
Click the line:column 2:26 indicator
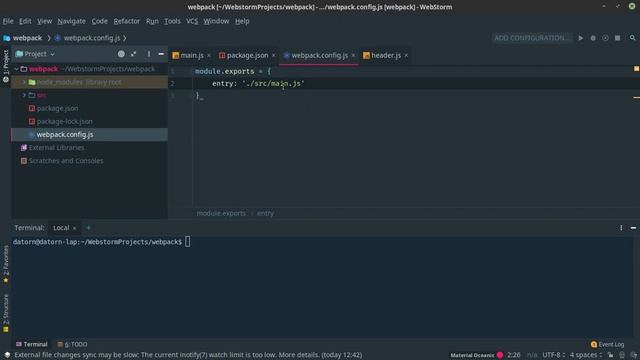coord(513,355)
